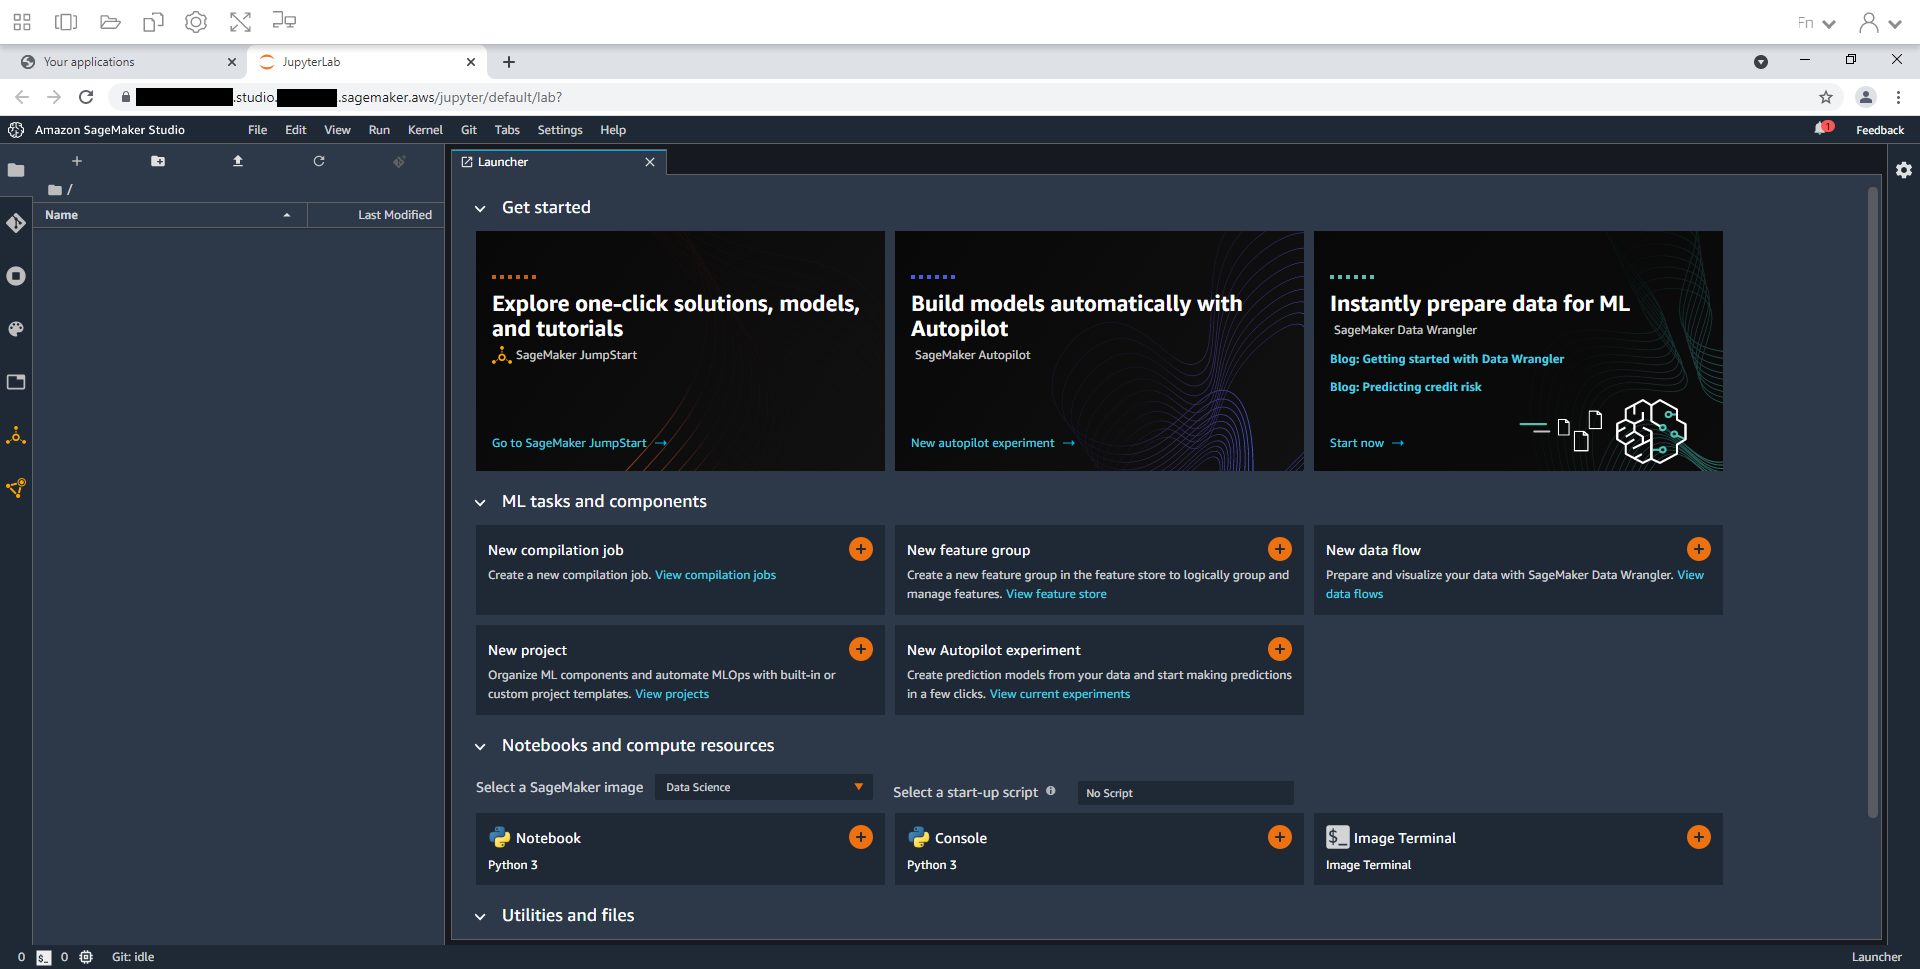Screen dimensions: 1920x969
Task: Open the Git sidebar panel
Action: tap(16, 223)
